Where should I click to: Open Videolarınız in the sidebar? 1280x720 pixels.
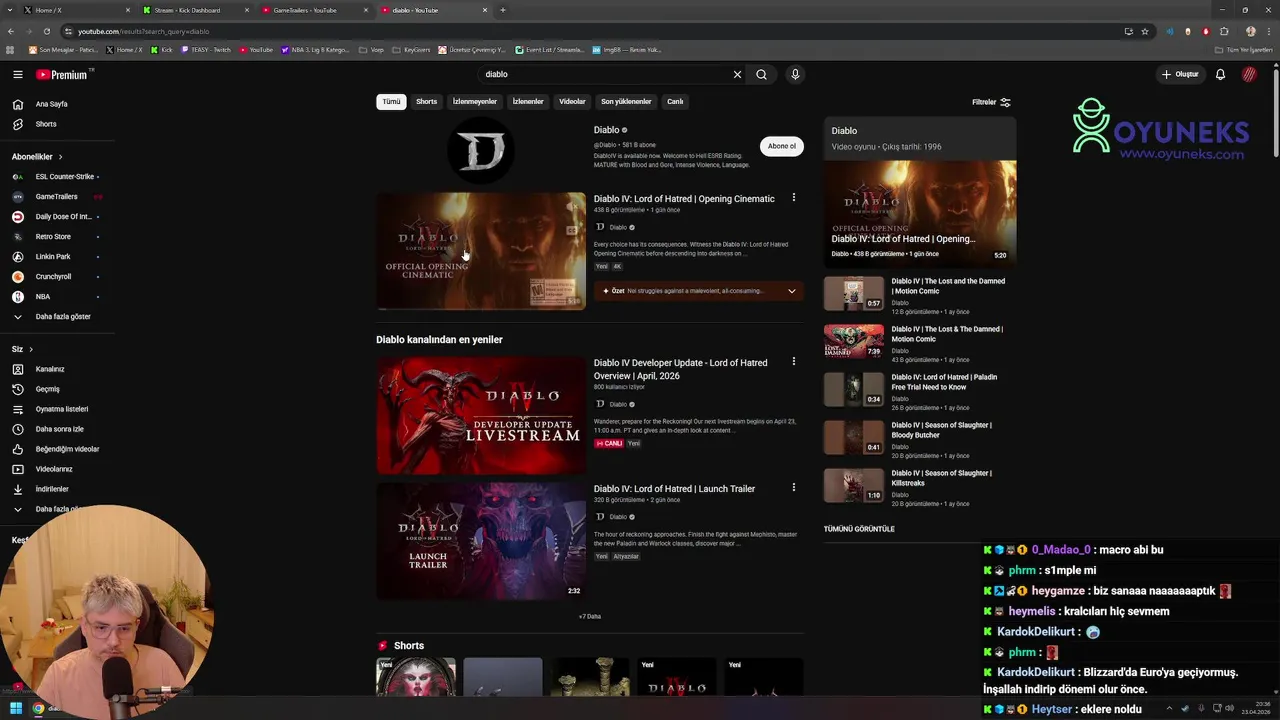tap(54, 469)
